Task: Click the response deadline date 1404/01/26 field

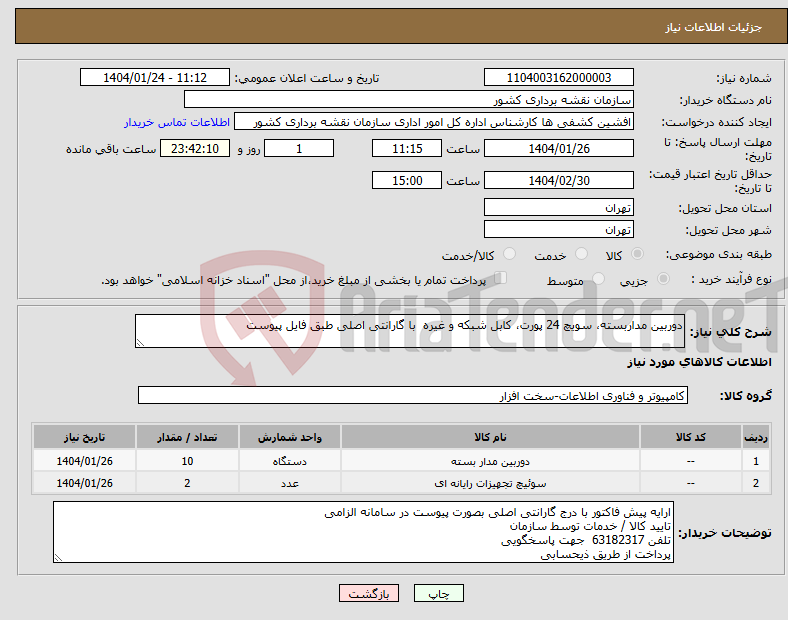Action: tap(558, 148)
